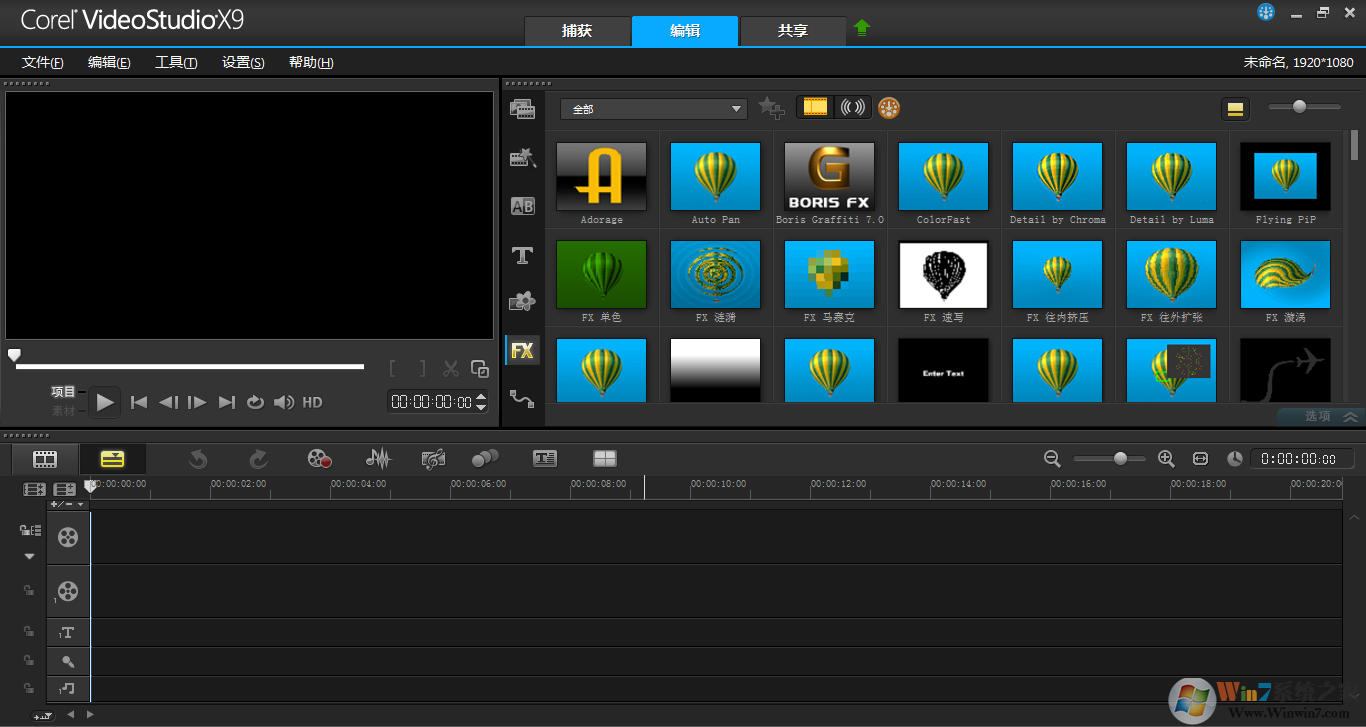Switch to Storyboard view button
Image resolution: width=1366 pixels, height=727 pixels.
point(45,459)
